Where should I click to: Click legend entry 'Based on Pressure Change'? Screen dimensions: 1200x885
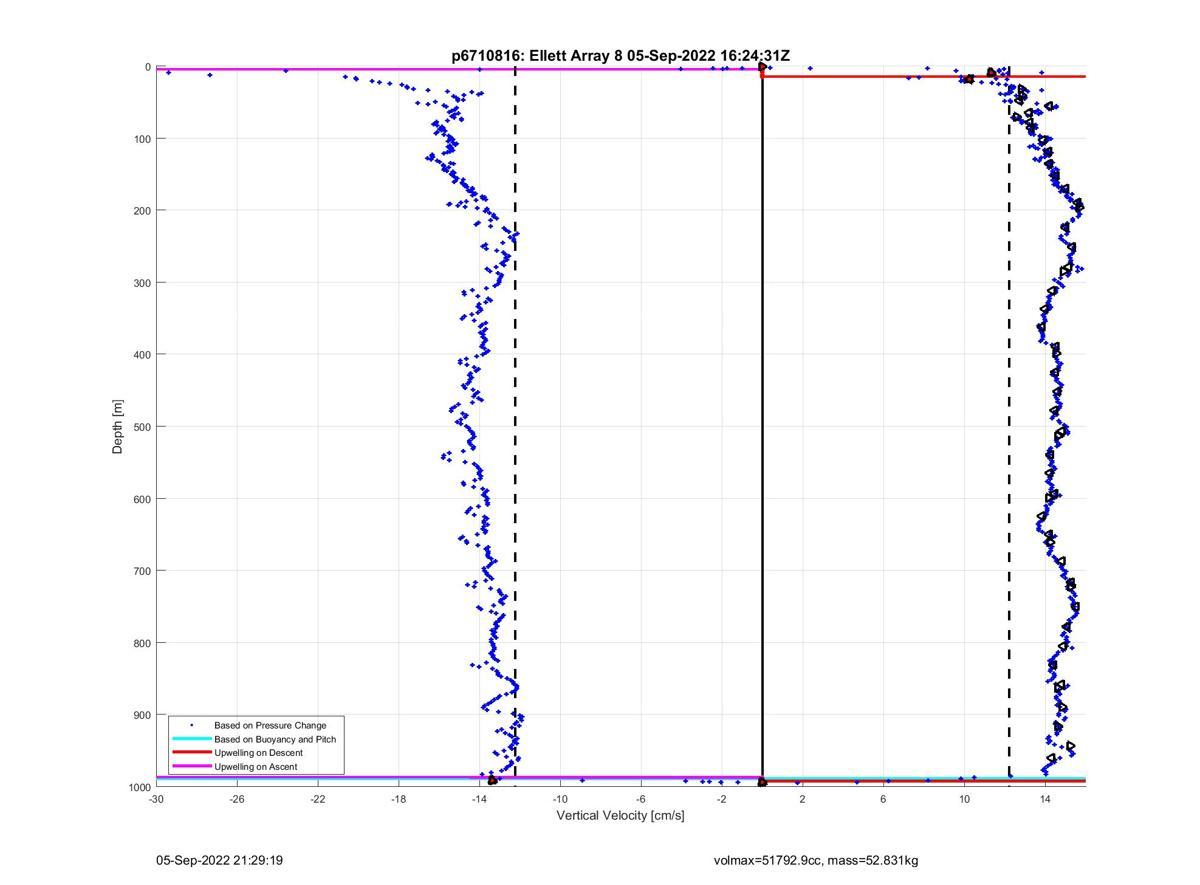(x=270, y=725)
